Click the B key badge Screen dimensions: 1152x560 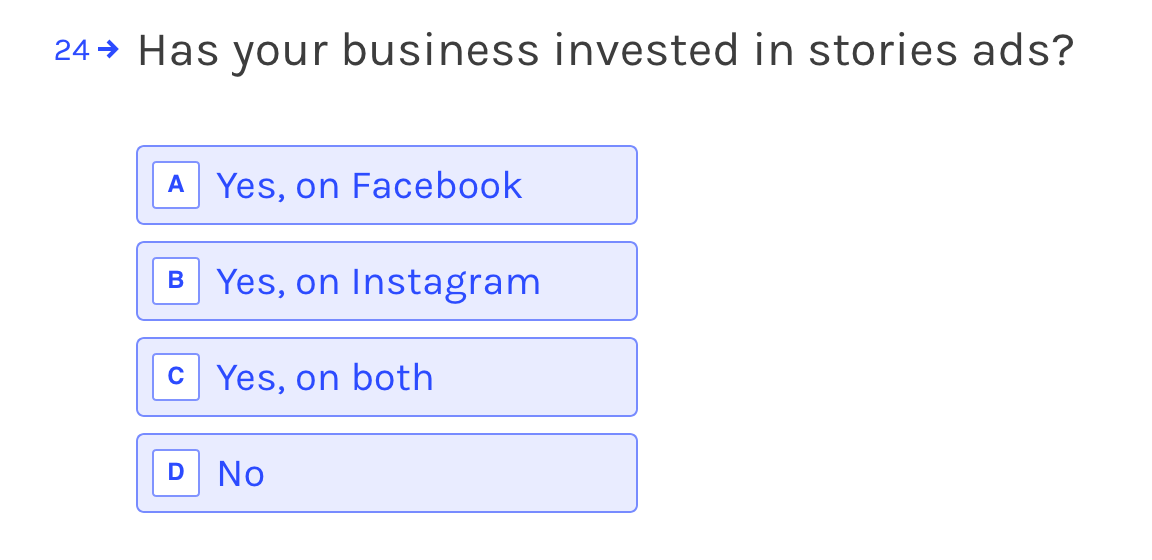pyautogui.click(x=176, y=281)
